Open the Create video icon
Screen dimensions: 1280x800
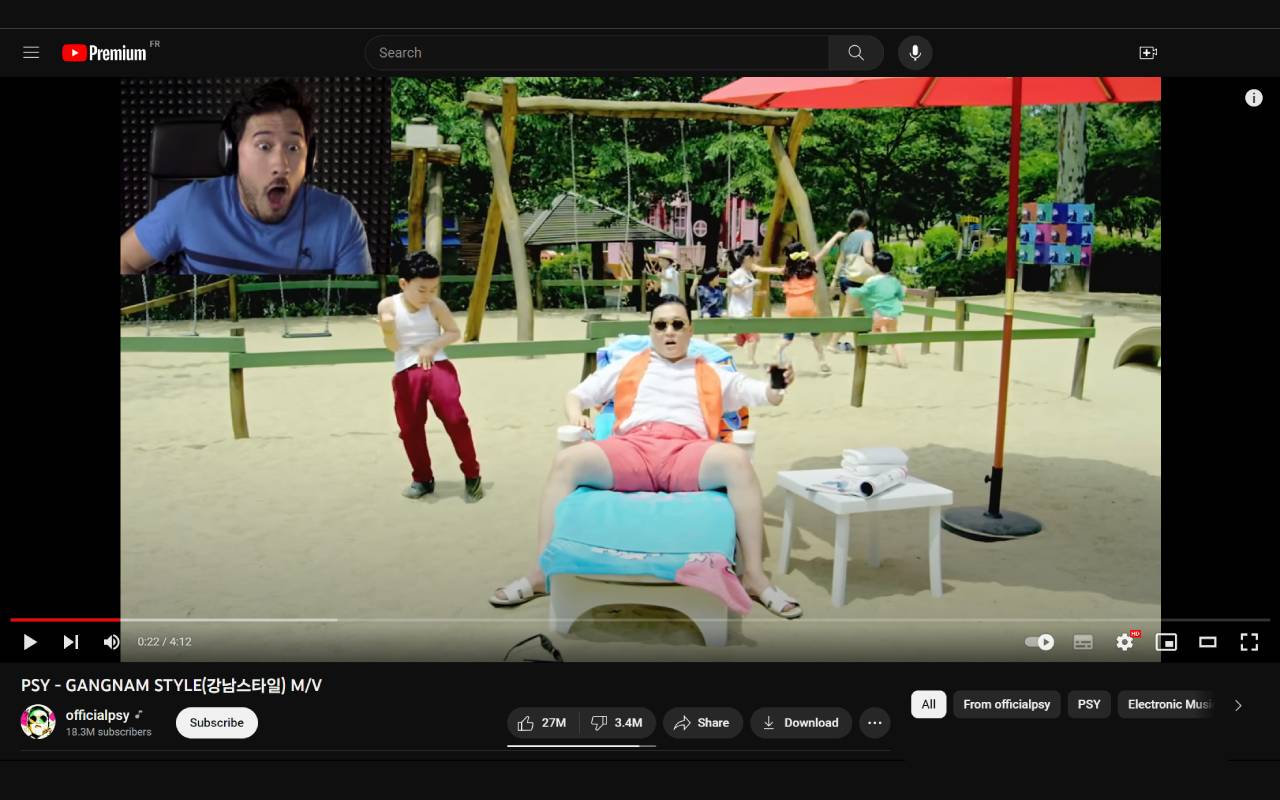[1148, 52]
